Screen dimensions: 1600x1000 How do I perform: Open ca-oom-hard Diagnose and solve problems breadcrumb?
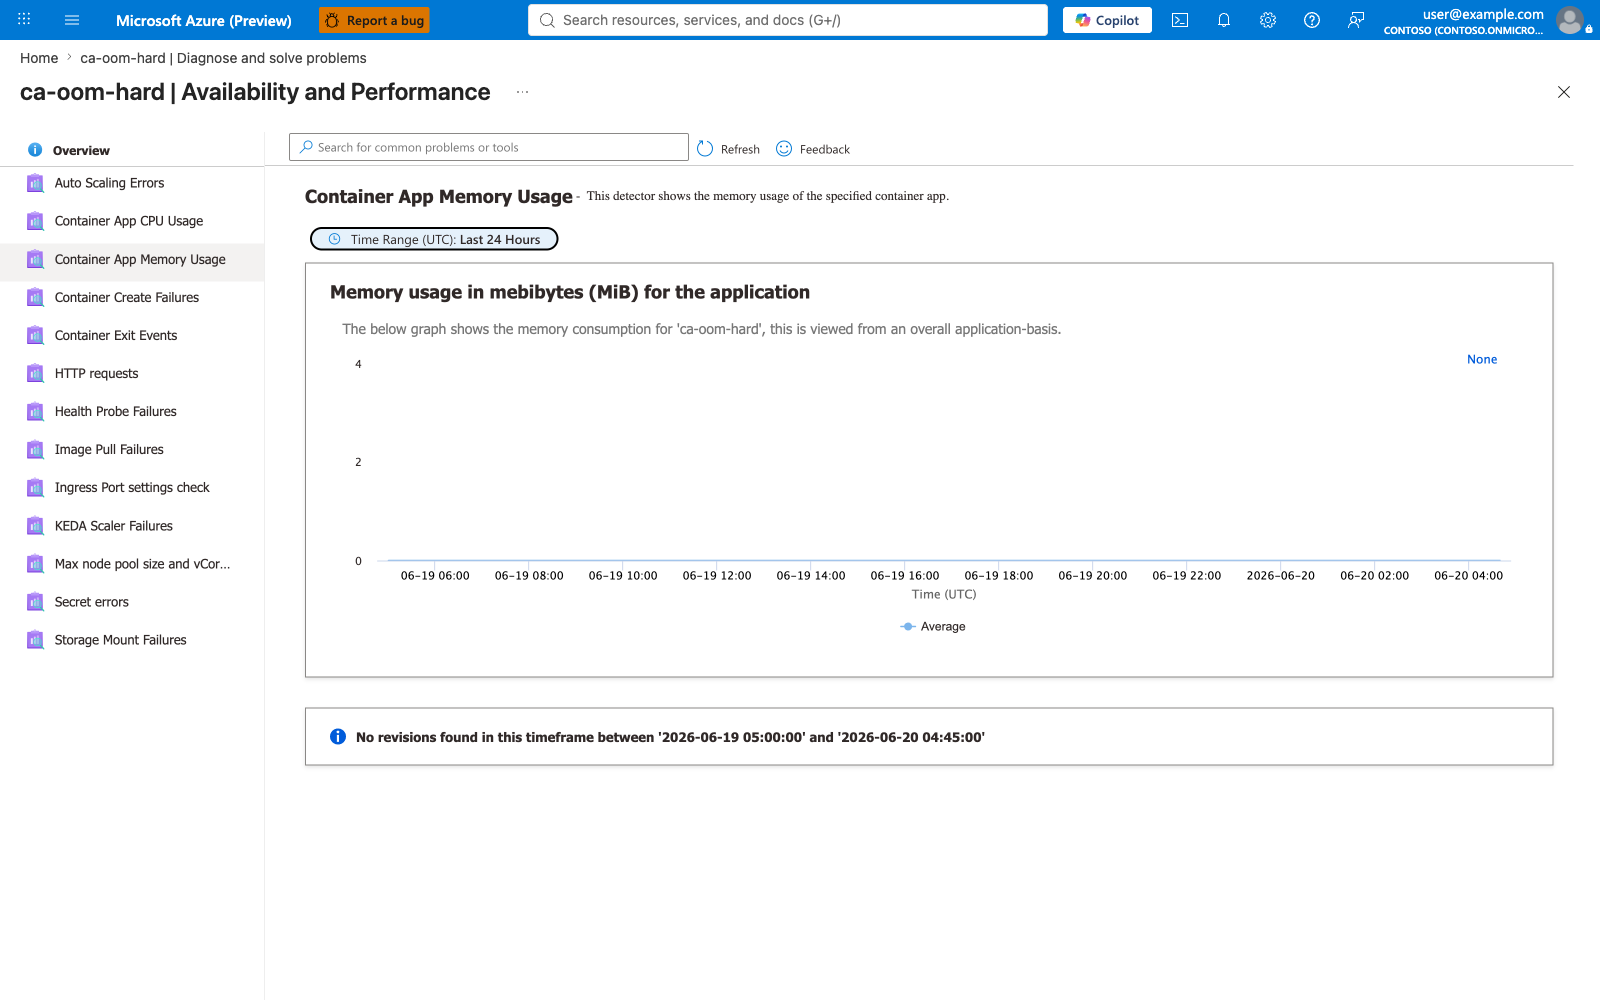(x=223, y=58)
